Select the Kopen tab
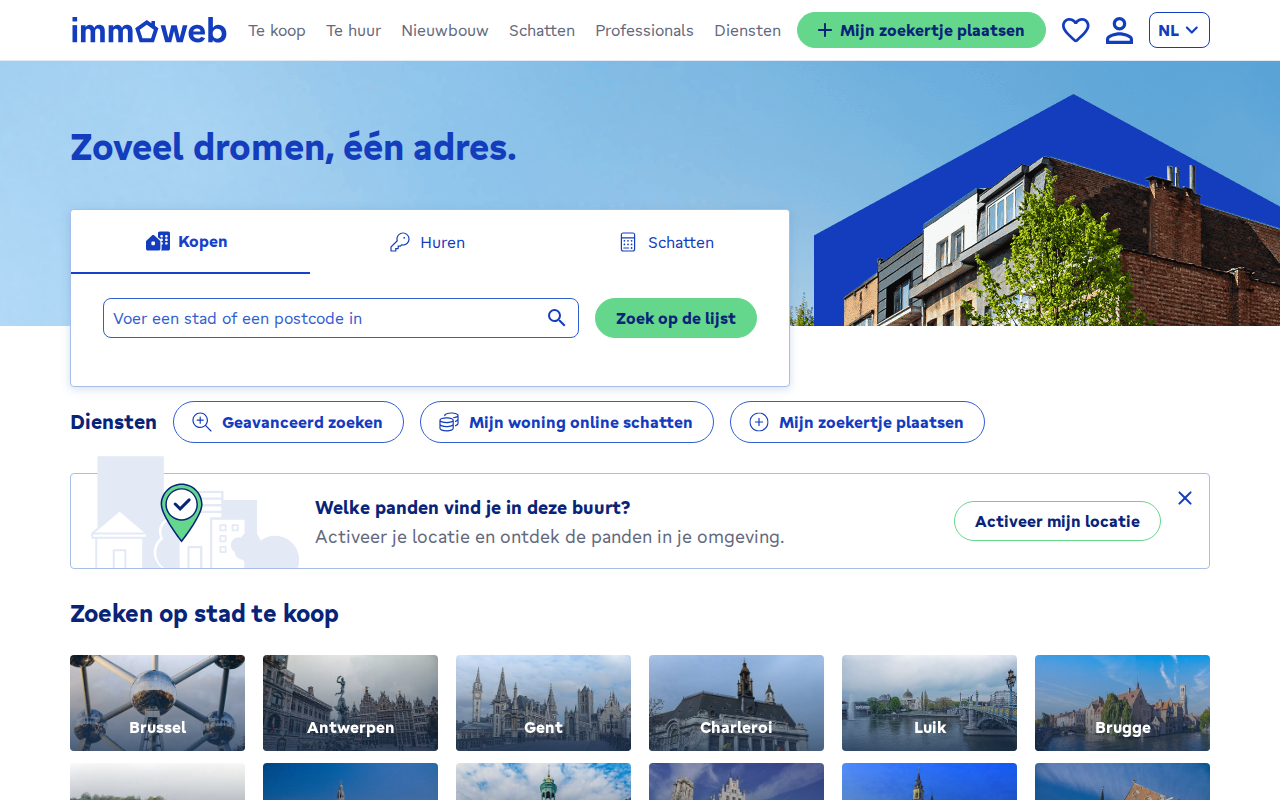Viewport: 1280px width, 800px height. (x=190, y=242)
